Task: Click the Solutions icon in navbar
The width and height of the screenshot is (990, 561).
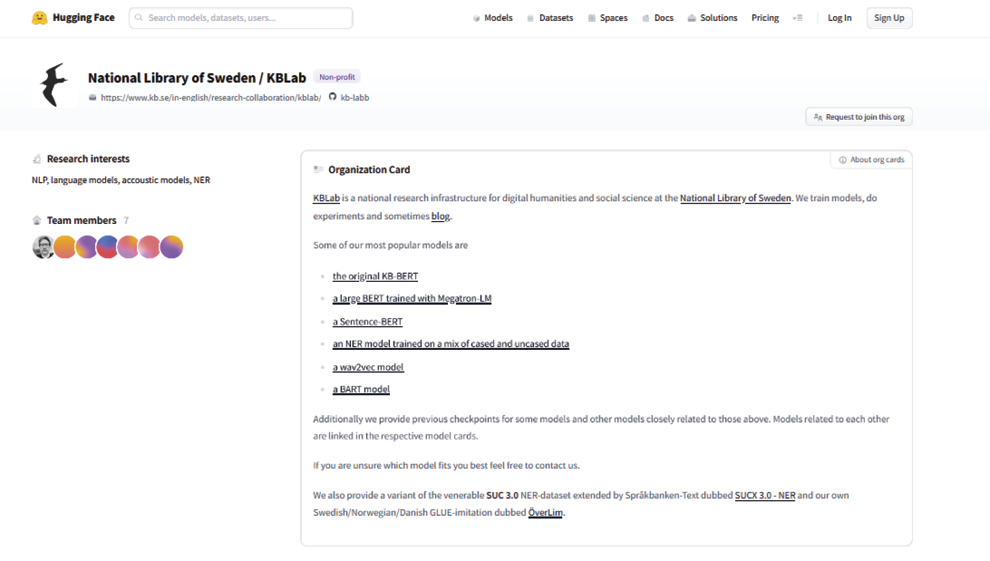Action: [692, 18]
